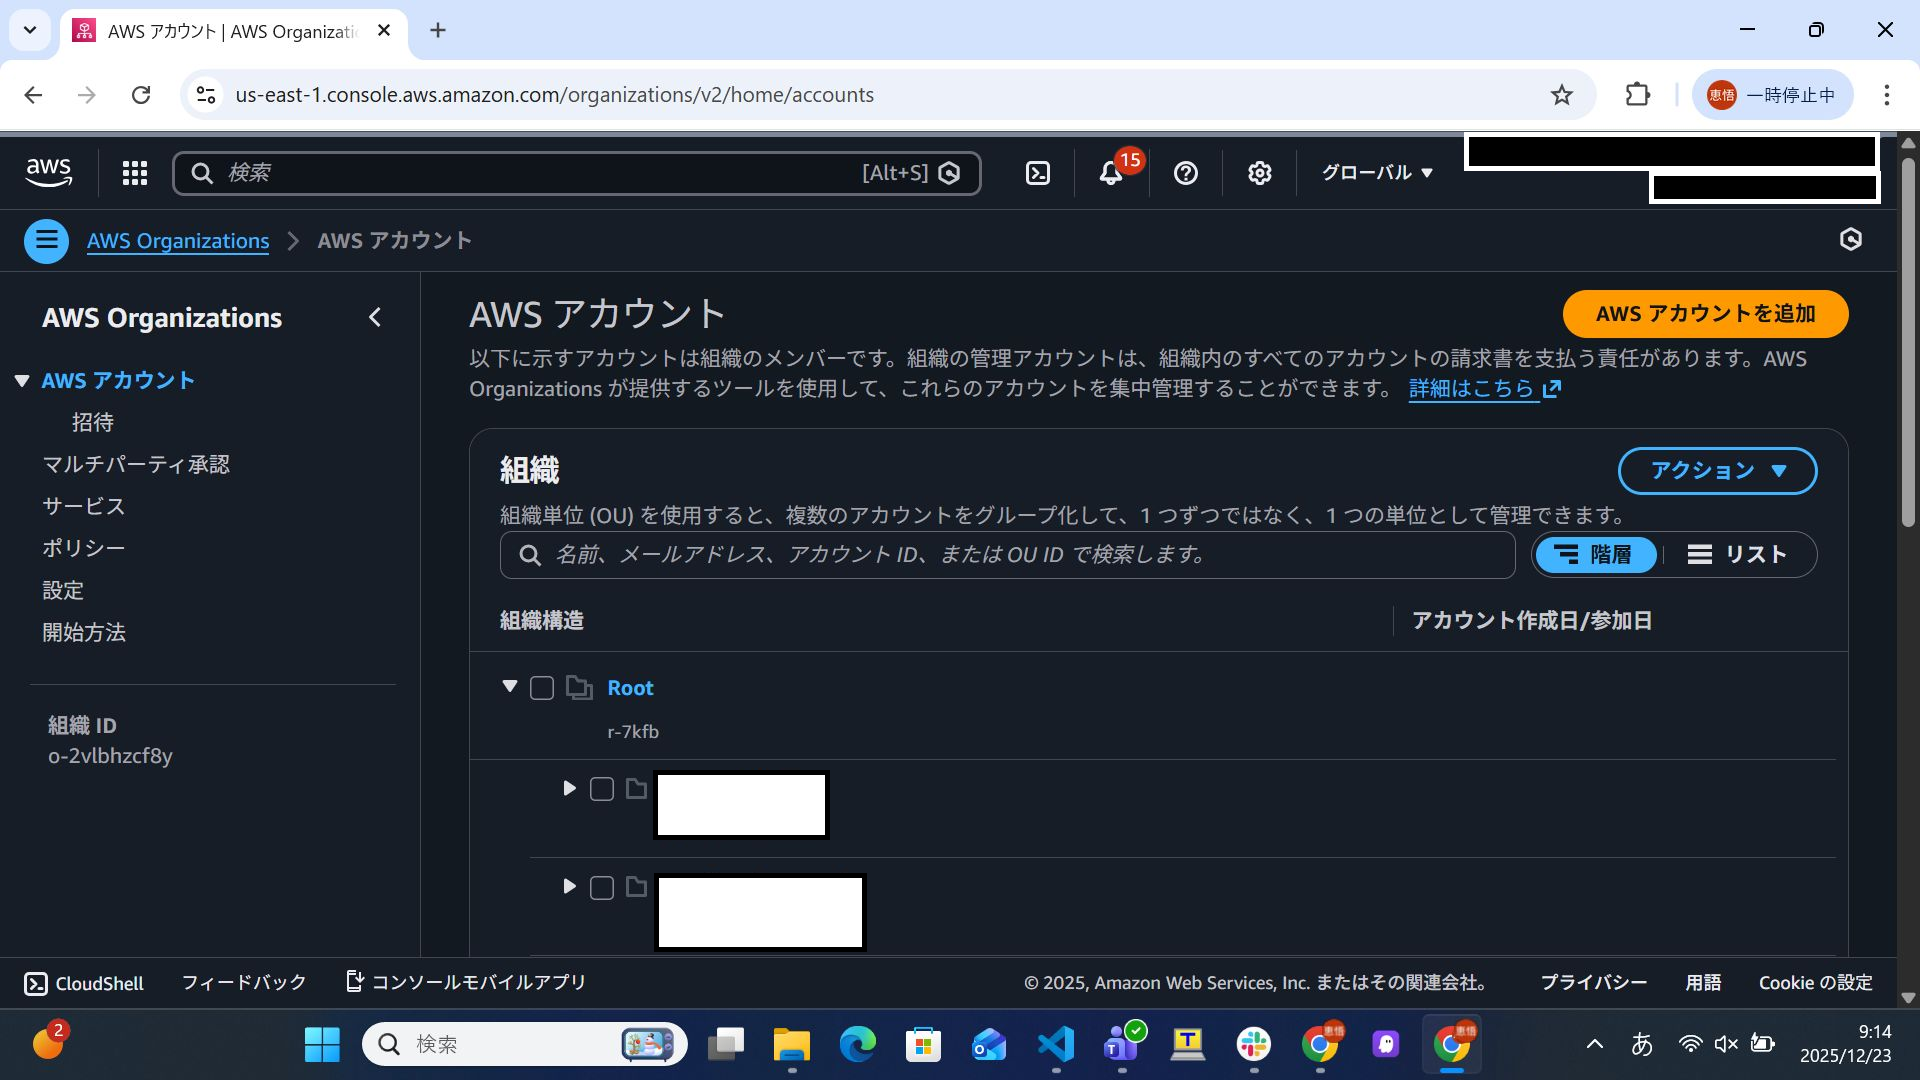The height and width of the screenshot is (1080, 1920).
Task: Open the アクション dropdown menu
Action: tap(1717, 471)
